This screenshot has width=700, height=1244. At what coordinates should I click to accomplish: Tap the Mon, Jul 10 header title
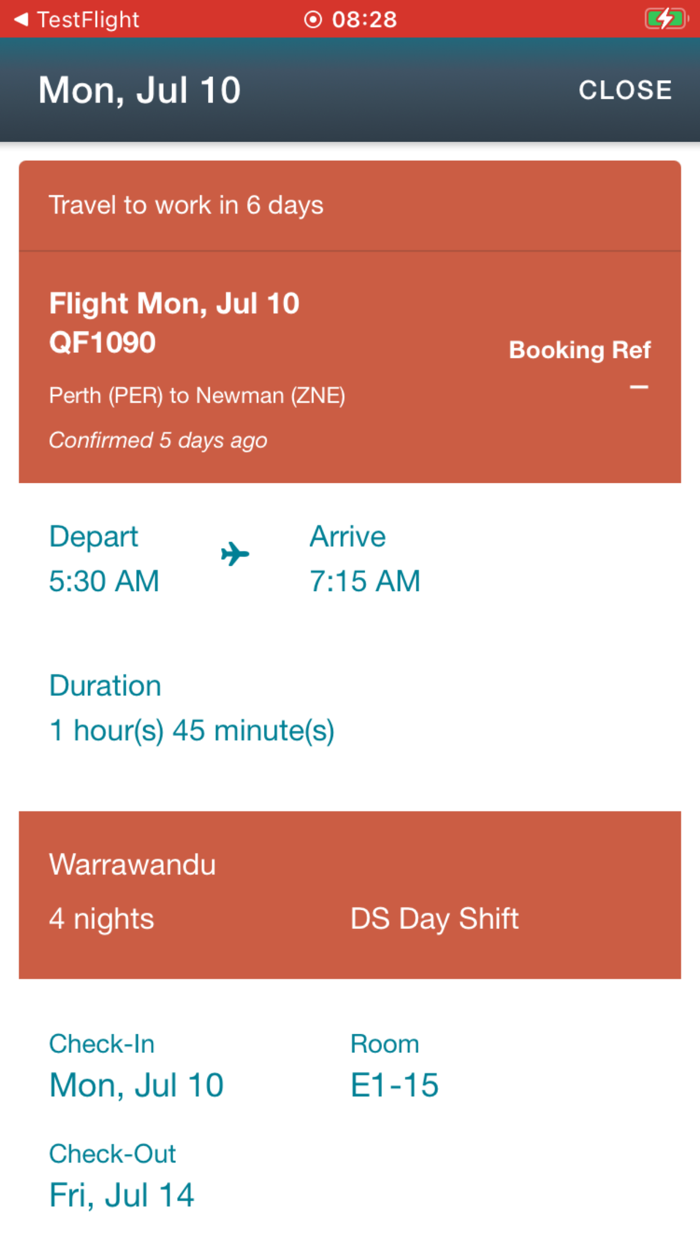tap(139, 90)
